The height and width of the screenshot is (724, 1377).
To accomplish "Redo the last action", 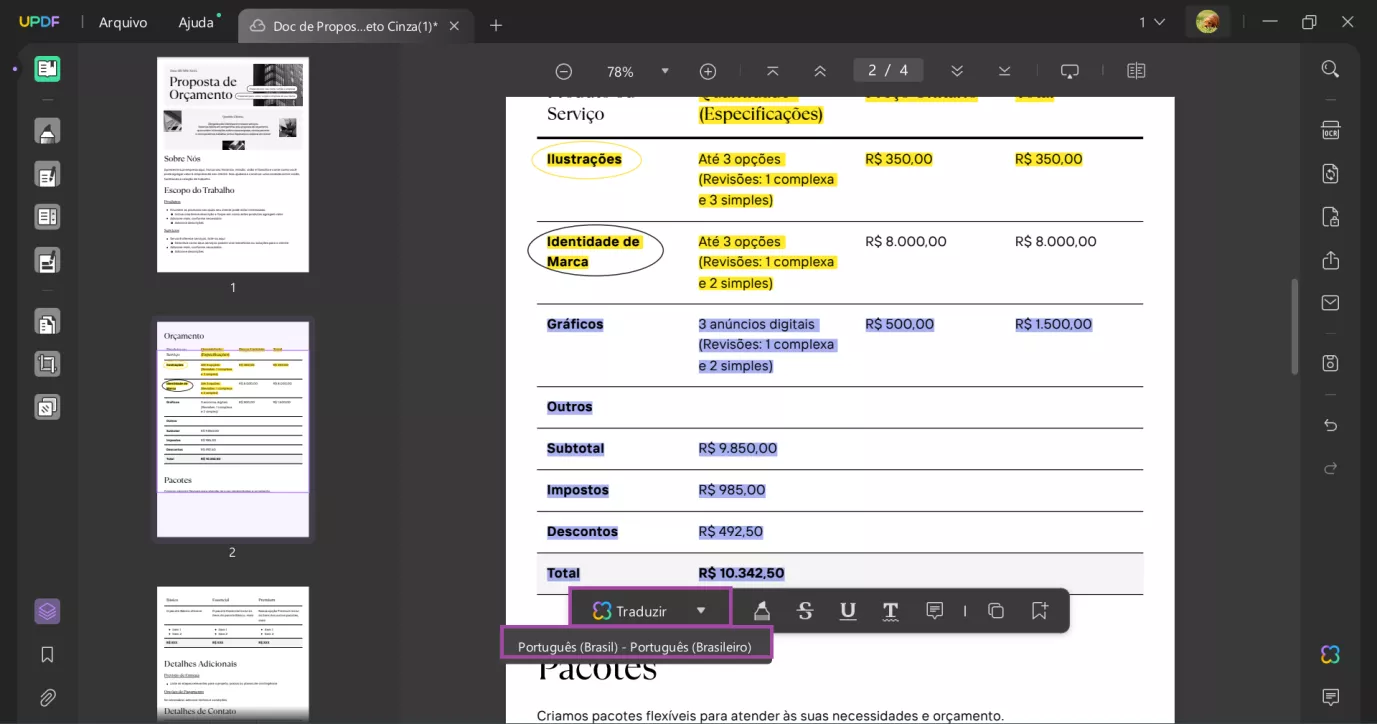I will pos(1330,468).
